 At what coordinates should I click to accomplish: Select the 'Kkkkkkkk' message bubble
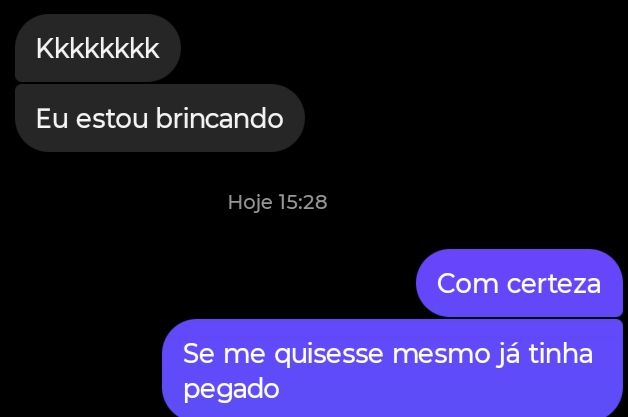point(98,48)
